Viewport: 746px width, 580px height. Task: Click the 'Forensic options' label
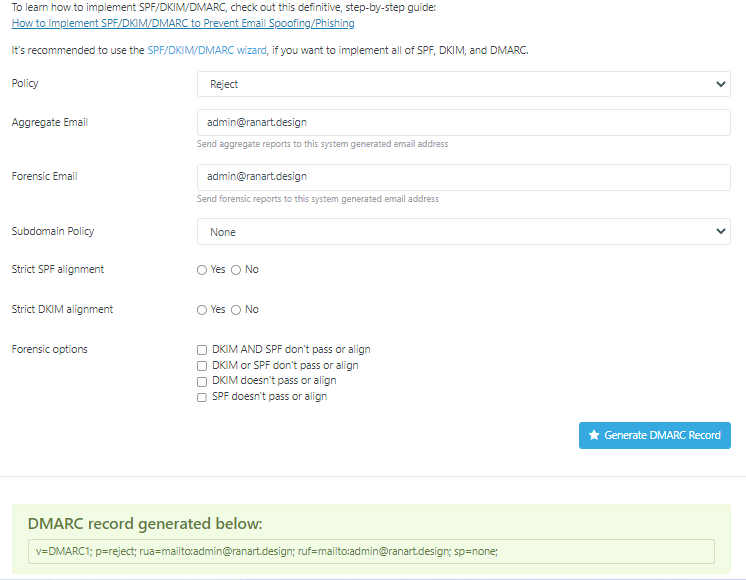[49, 349]
